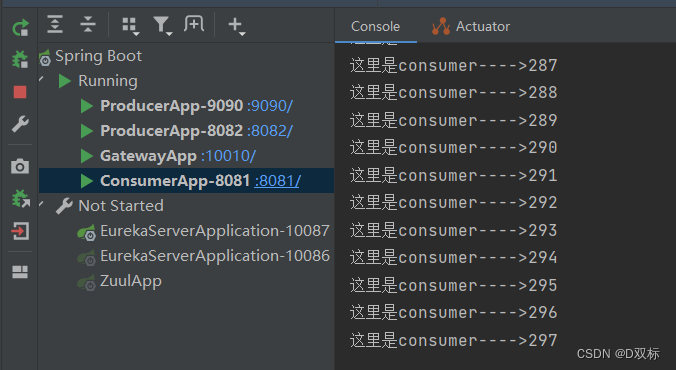Click the play icon beside Running
This screenshot has width=676, height=370.
[x=65, y=81]
